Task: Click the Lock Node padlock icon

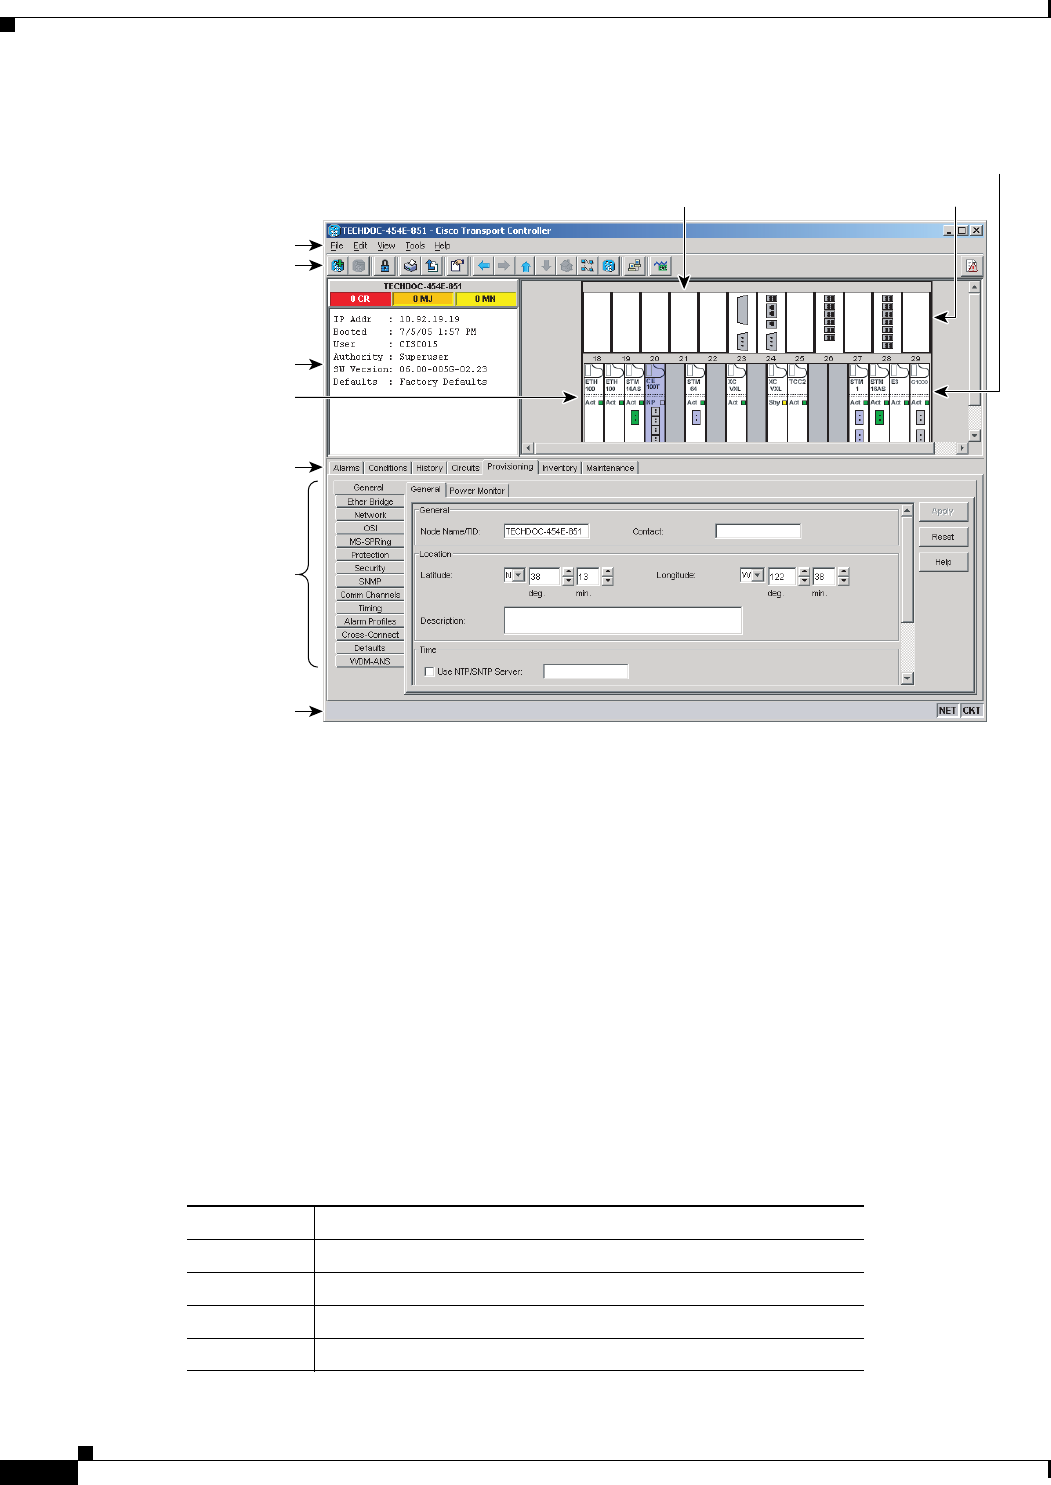Action: [x=384, y=266]
